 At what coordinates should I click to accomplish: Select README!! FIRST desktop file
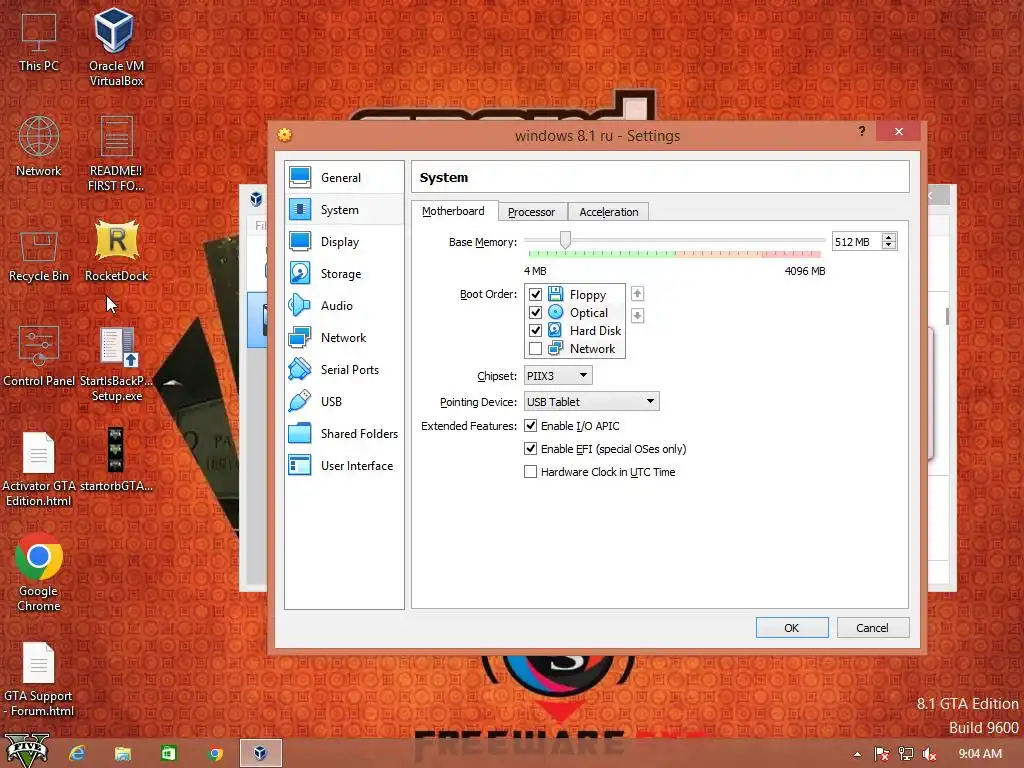(x=116, y=153)
